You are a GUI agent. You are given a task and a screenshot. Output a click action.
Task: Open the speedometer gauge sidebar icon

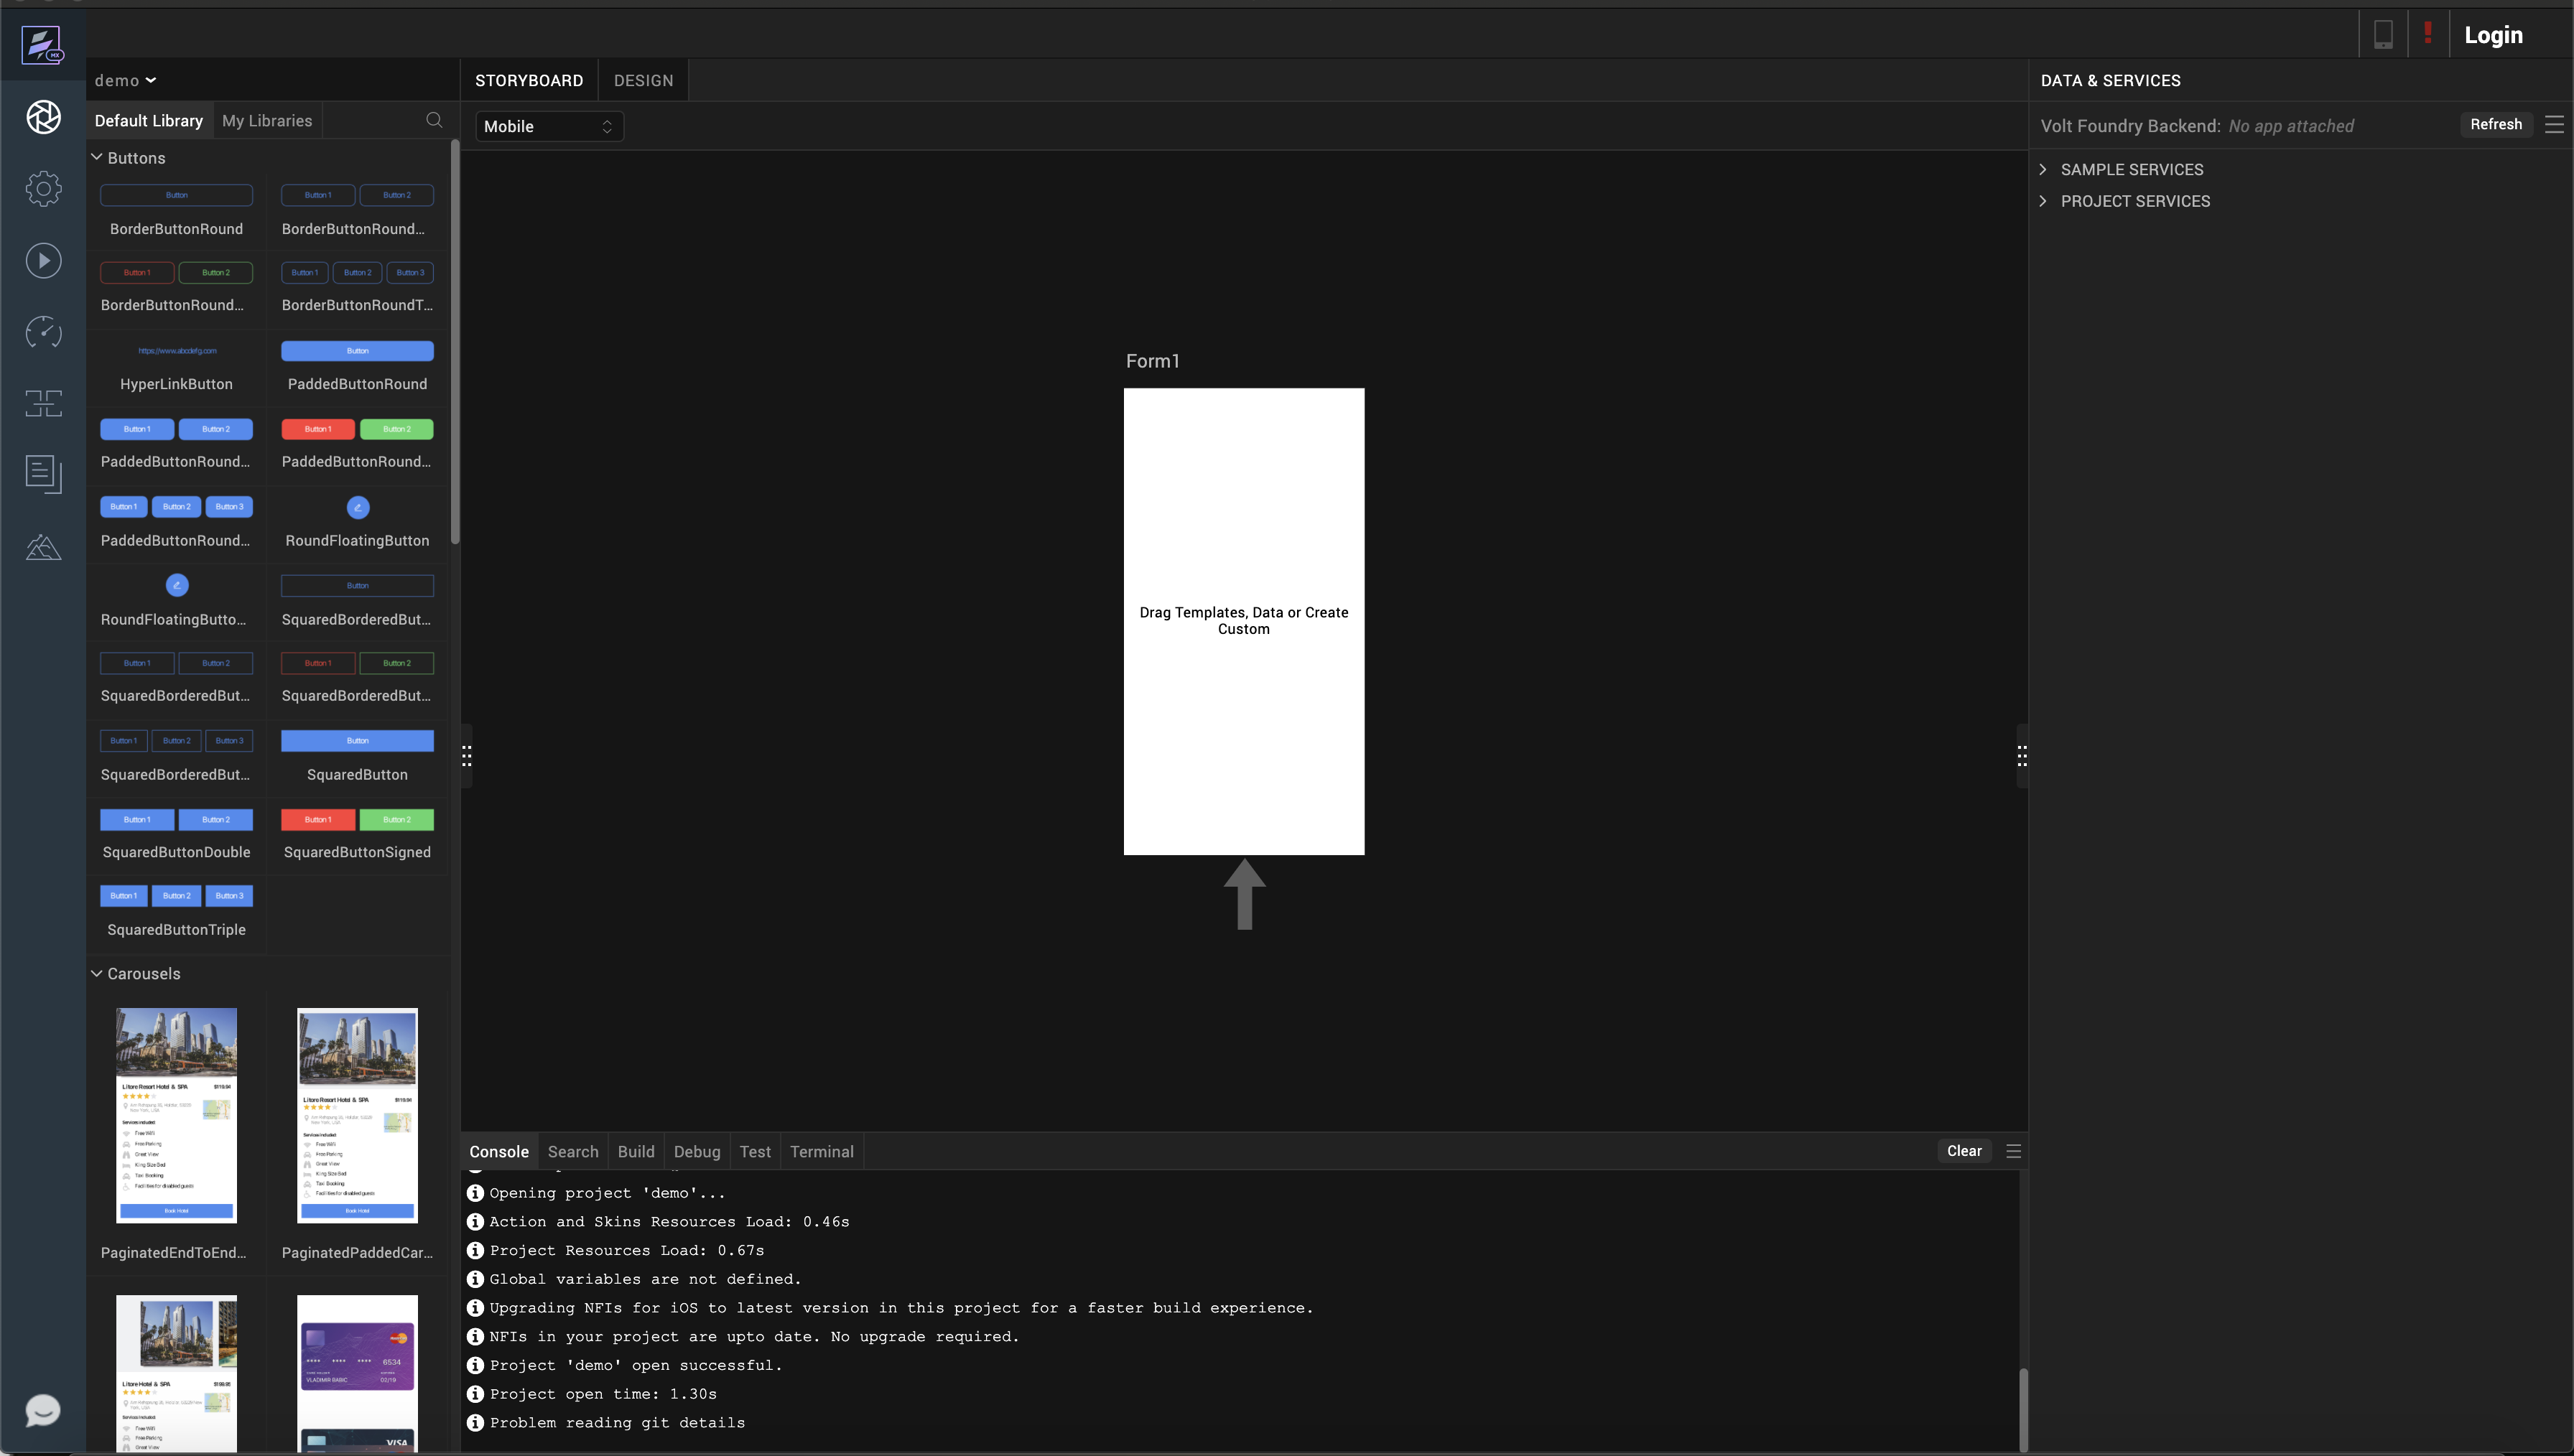[43, 332]
